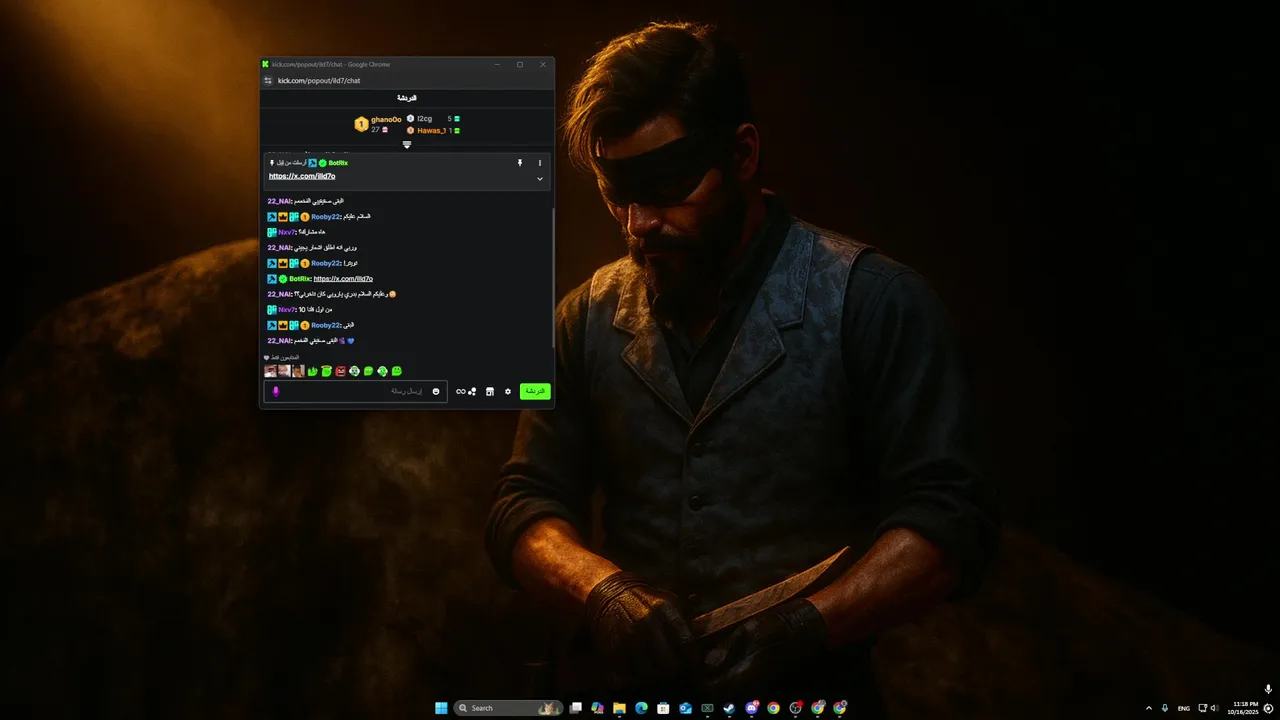Click the three-circles icon left of the shop icon
This screenshot has width=1280, height=720.
coord(472,391)
